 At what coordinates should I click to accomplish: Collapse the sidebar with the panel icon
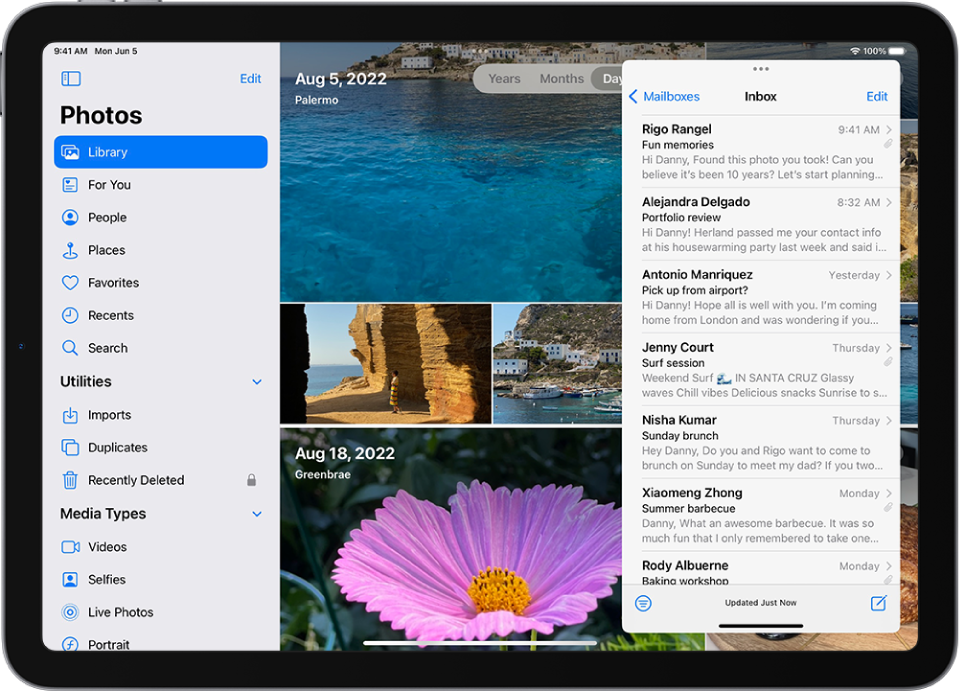pyautogui.click(x=70, y=78)
